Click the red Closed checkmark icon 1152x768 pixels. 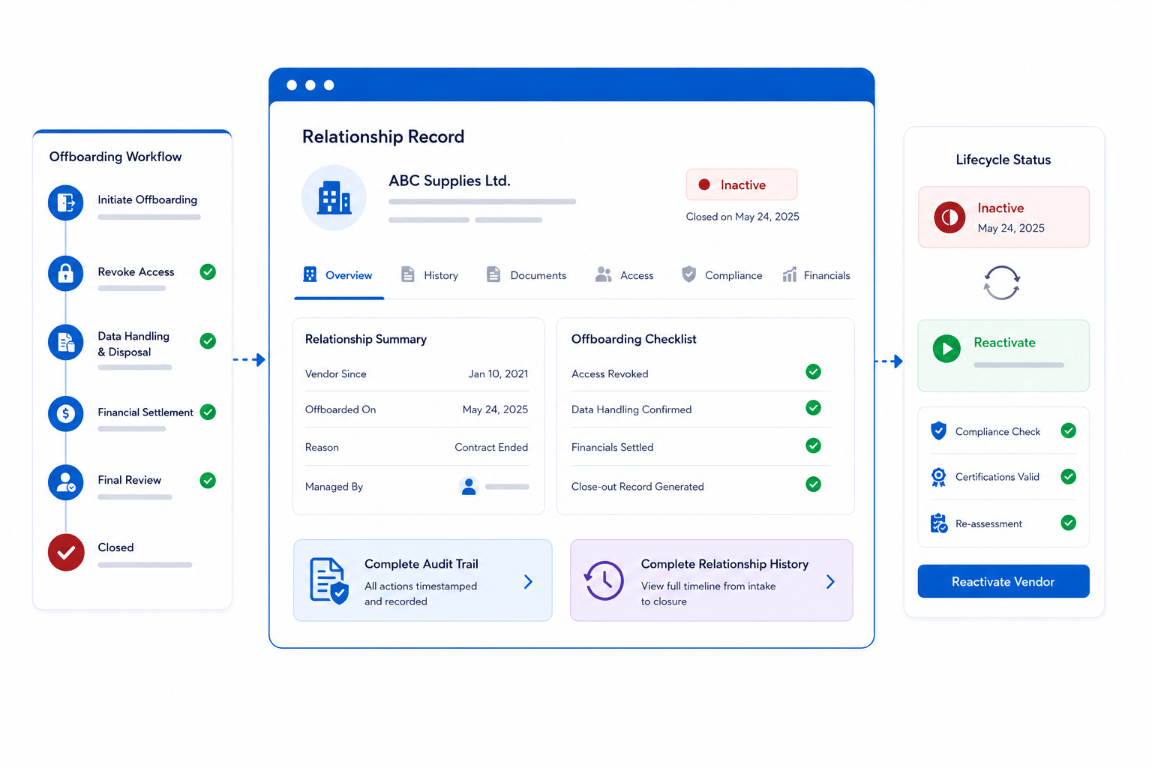click(x=65, y=553)
